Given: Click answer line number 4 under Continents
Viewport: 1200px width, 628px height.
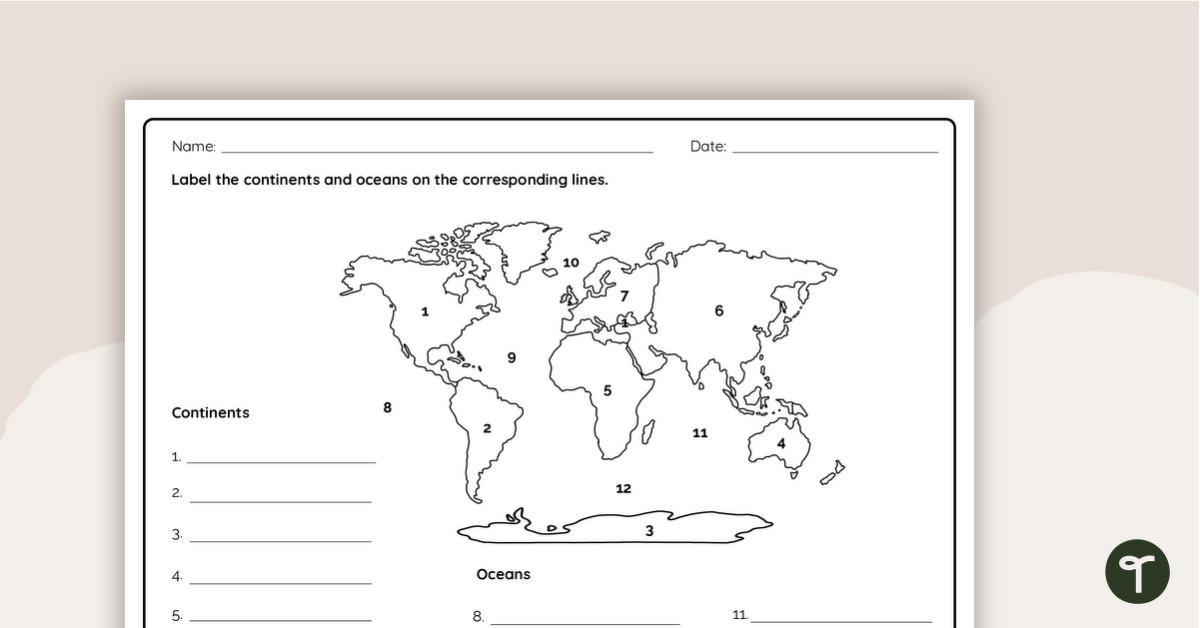Looking at the screenshot, I should (280, 582).
